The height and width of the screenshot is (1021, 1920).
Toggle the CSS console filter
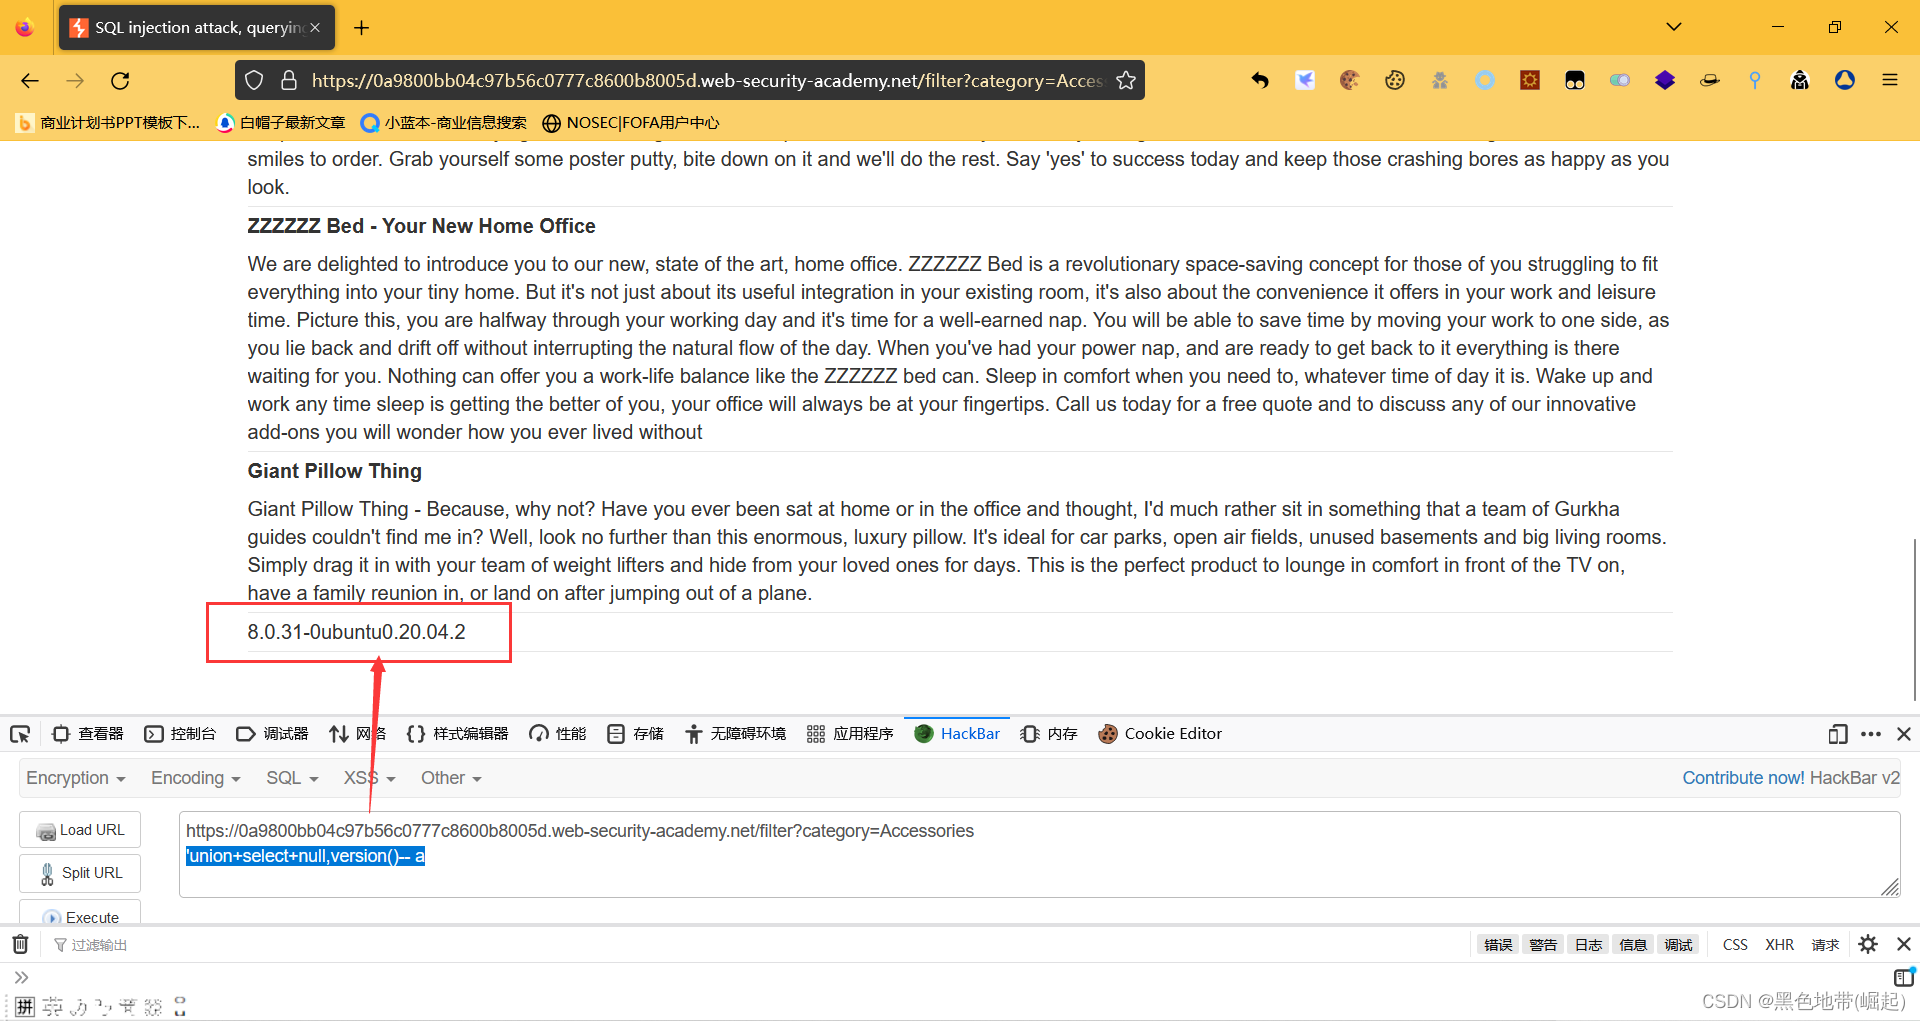click(1735, 945)
